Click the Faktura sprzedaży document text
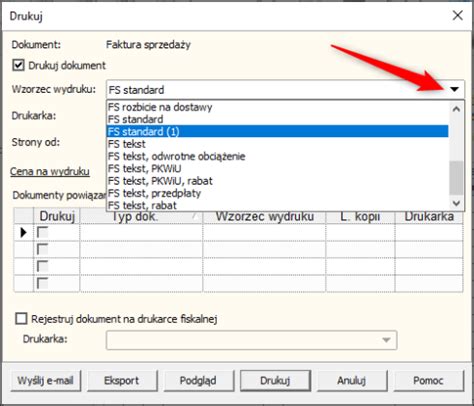 click(148, 45)
